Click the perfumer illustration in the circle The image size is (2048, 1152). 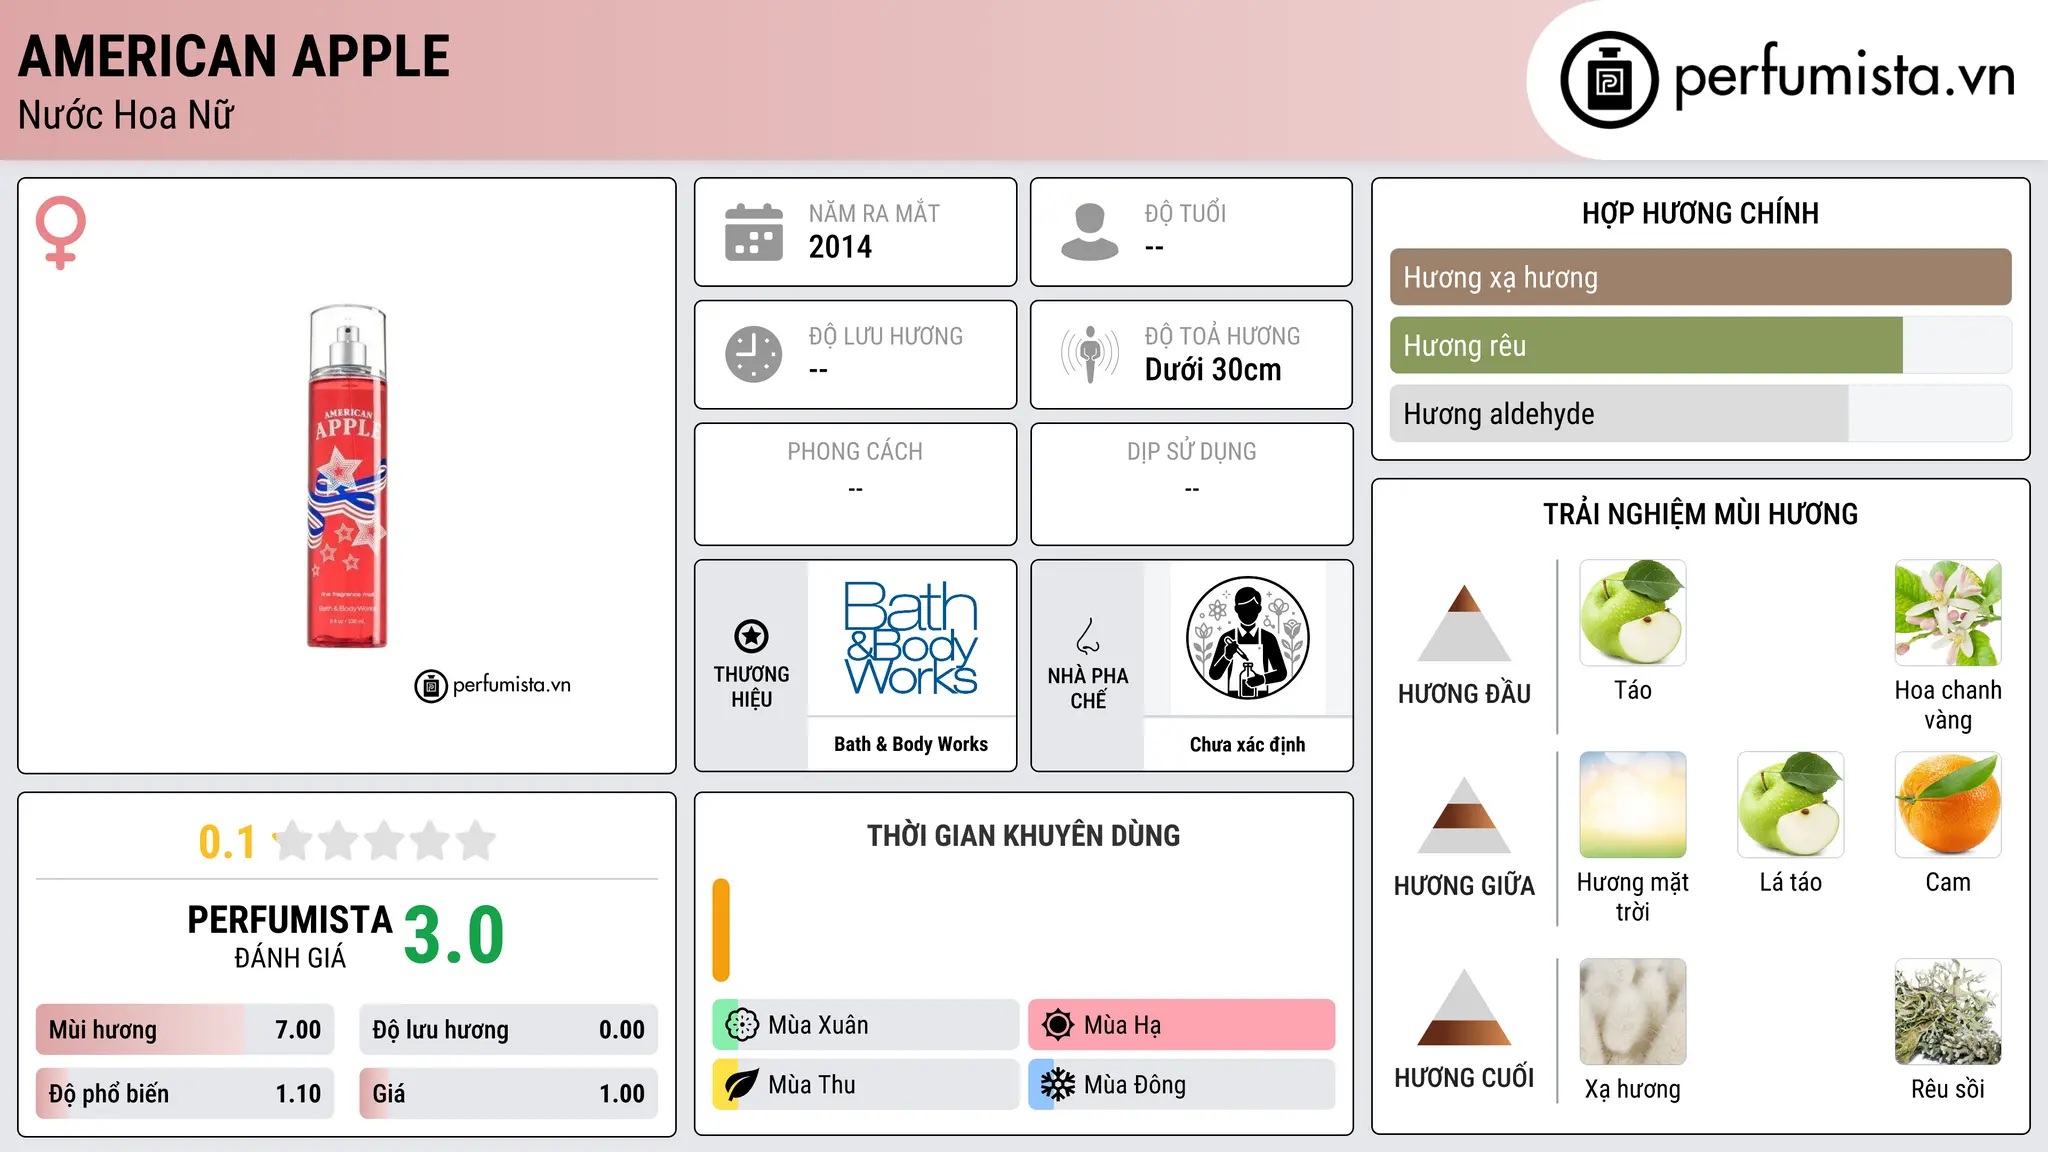click(x=1247, y=638)
